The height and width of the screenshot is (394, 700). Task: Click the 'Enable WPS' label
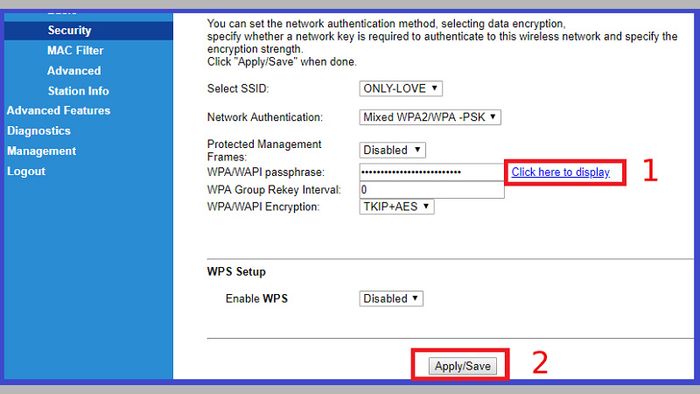(257, 299)
